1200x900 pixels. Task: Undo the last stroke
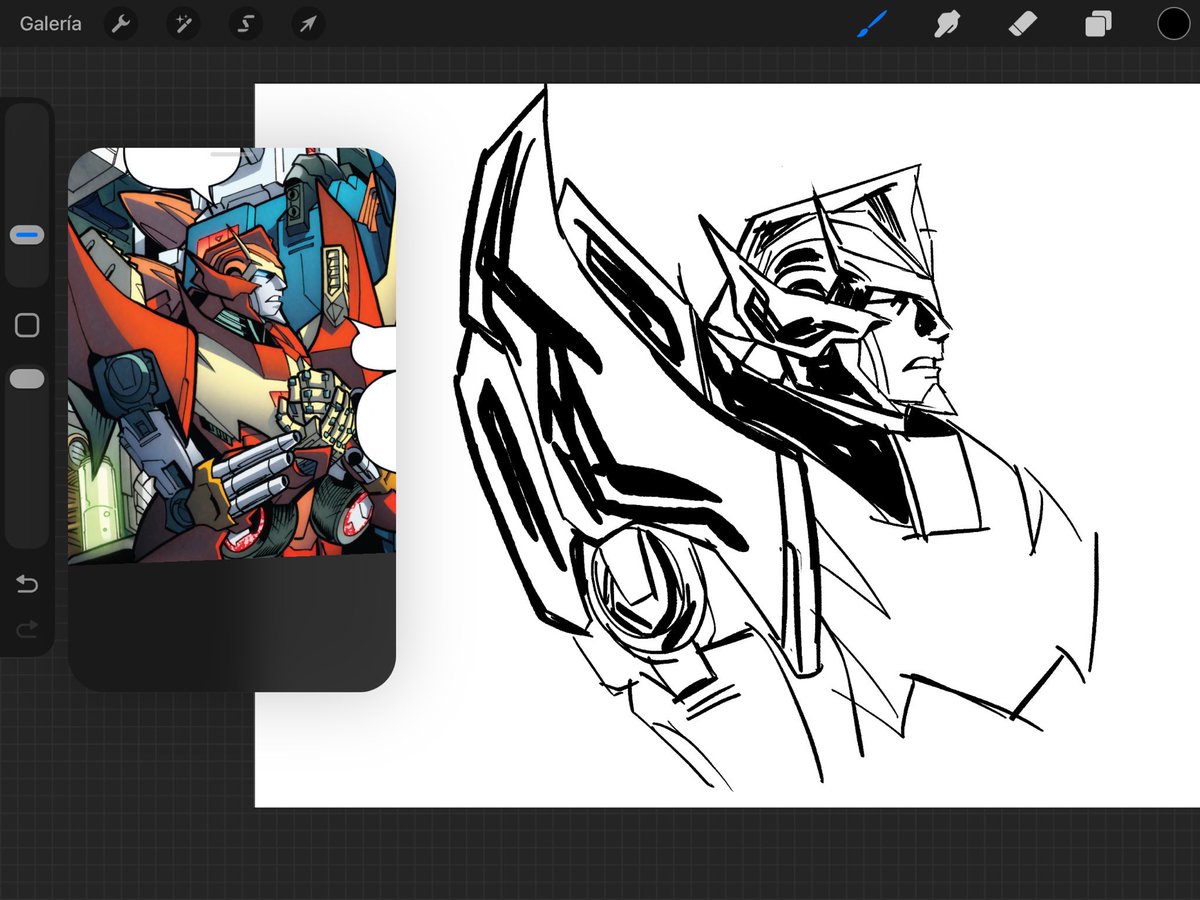[x=27, y=584]
